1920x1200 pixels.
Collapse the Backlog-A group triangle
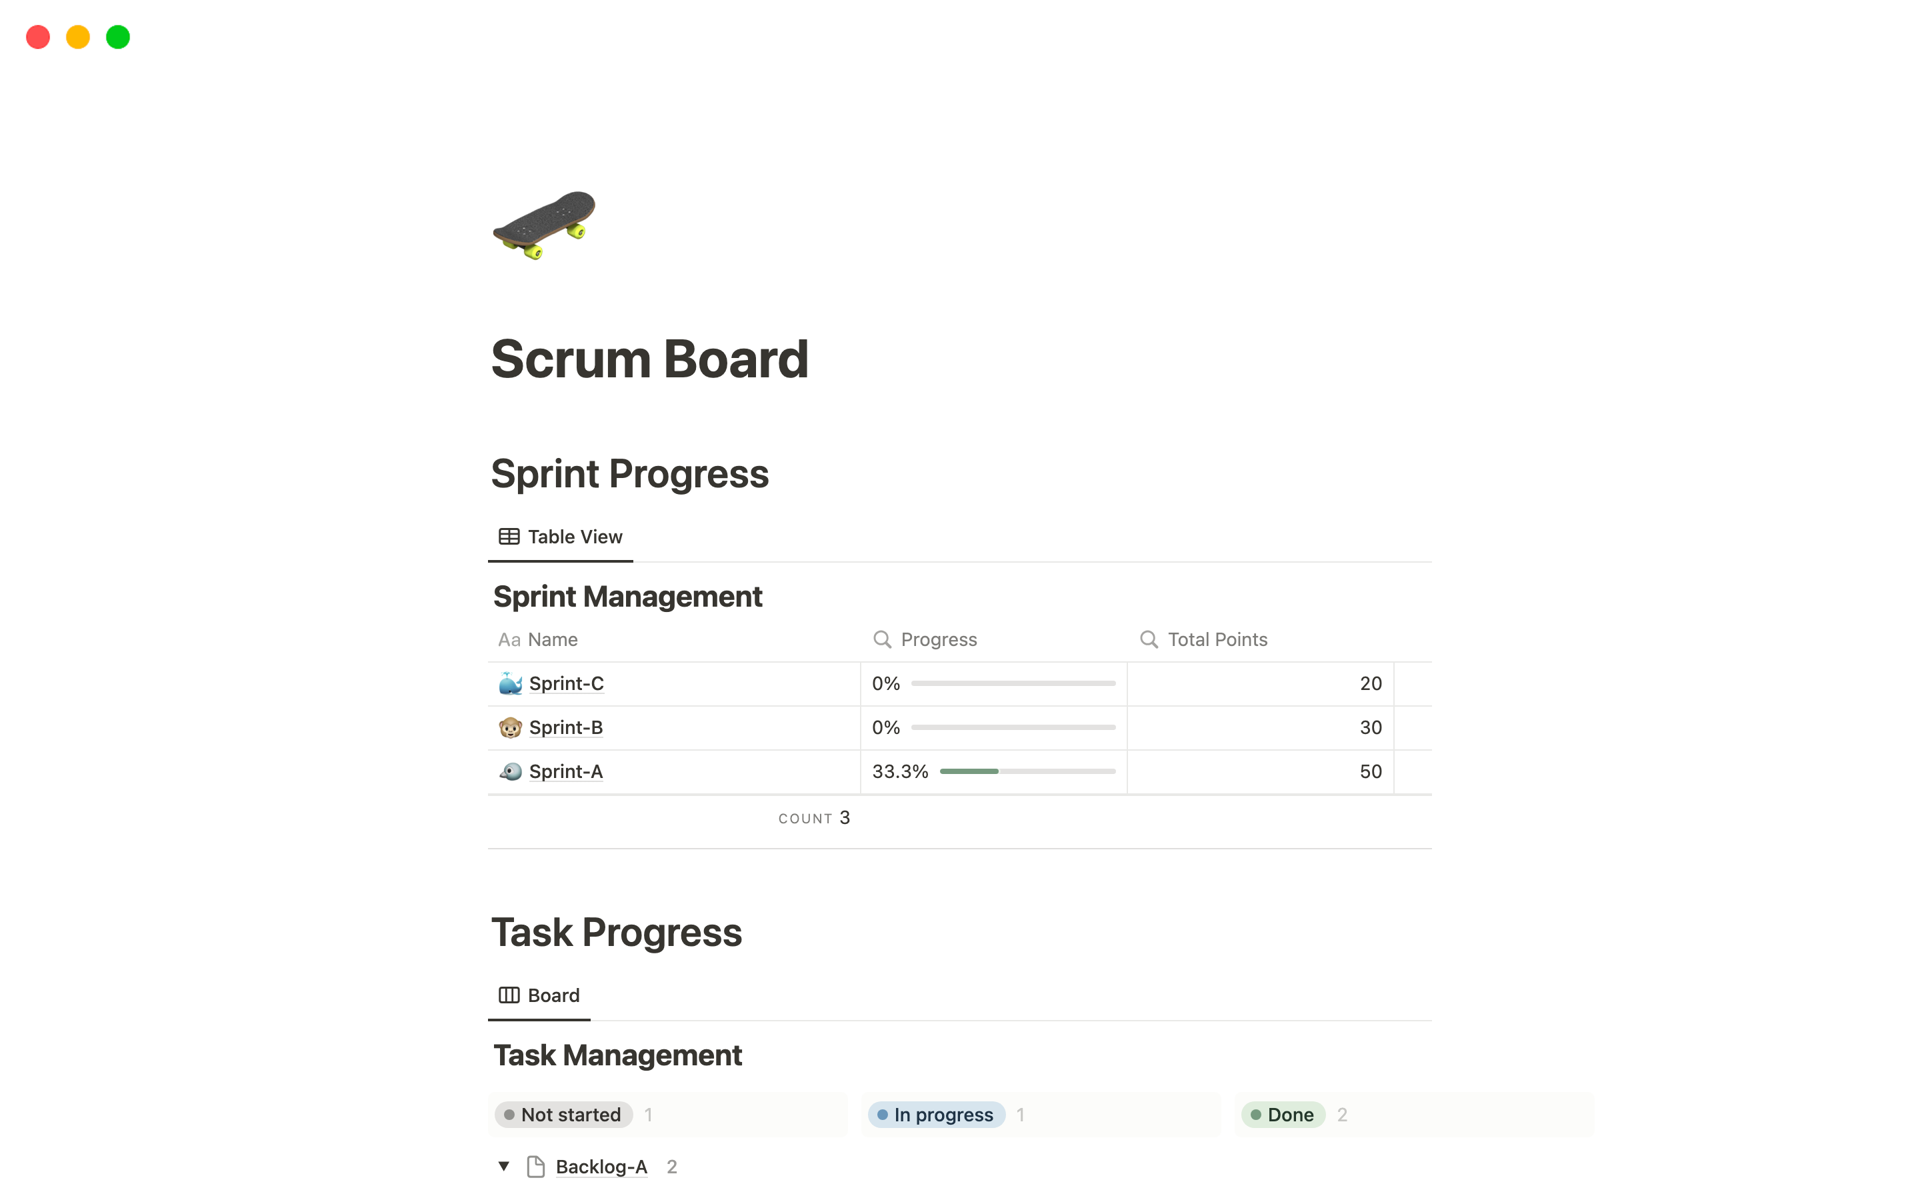click(504, 1166)
